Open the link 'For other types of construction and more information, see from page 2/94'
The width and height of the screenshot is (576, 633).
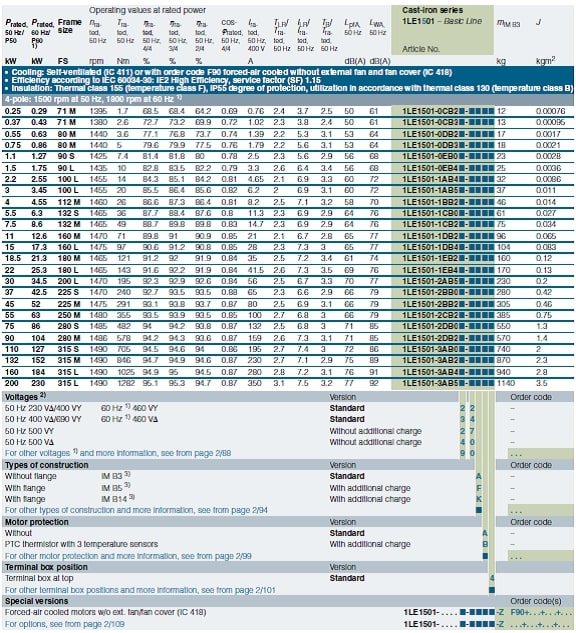[136, 510]
